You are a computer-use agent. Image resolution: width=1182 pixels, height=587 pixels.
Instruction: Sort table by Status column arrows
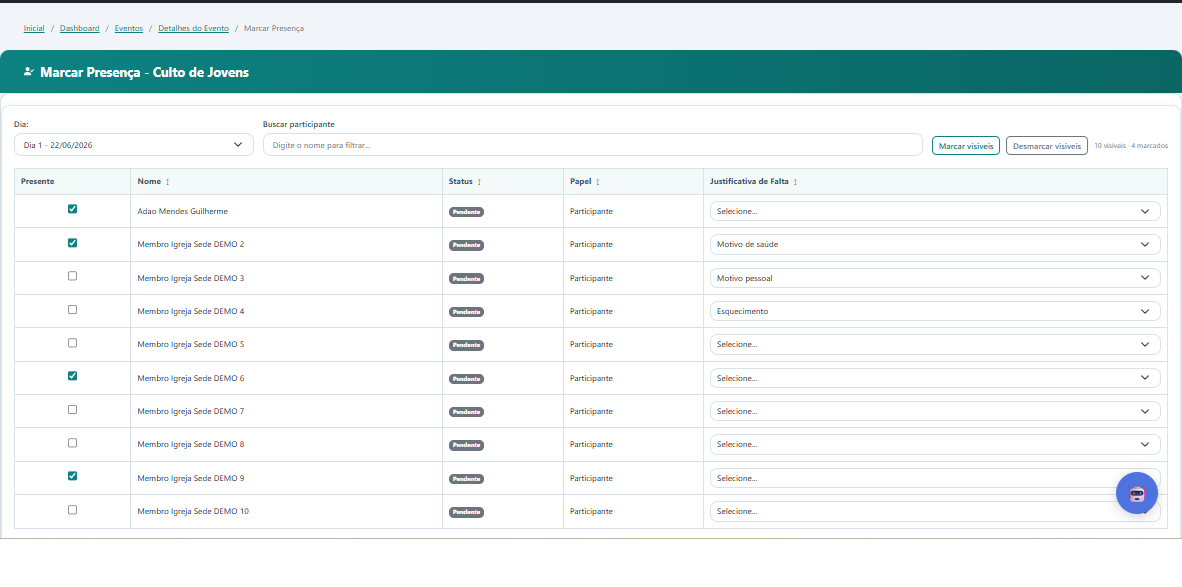pos(479,182)
